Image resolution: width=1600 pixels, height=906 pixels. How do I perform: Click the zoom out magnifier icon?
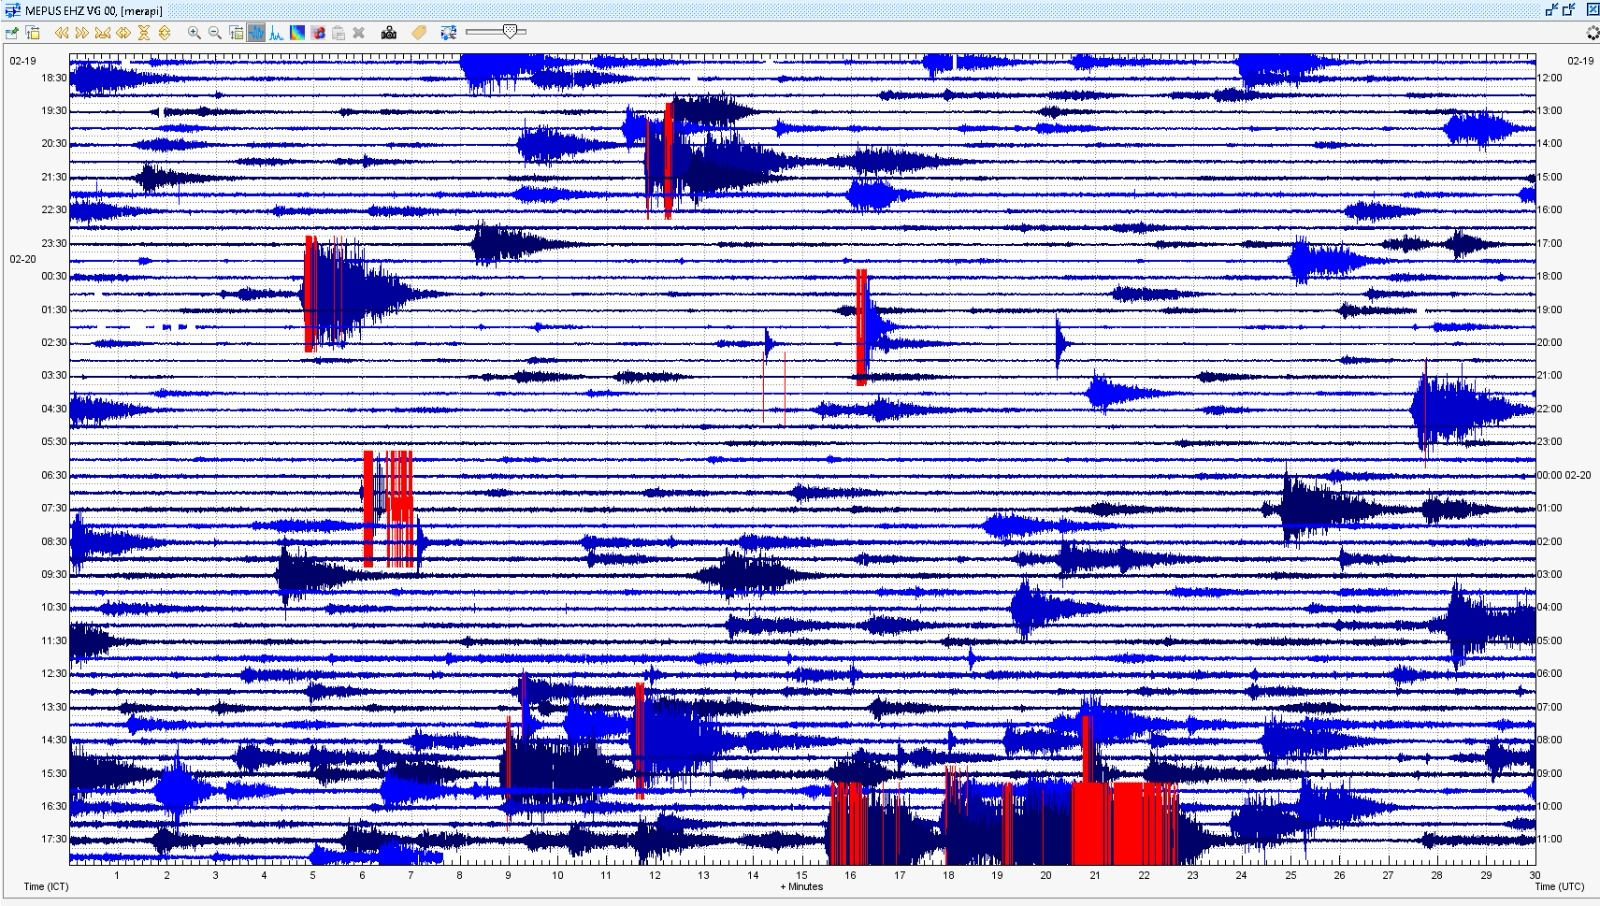(x=213, y=31)
